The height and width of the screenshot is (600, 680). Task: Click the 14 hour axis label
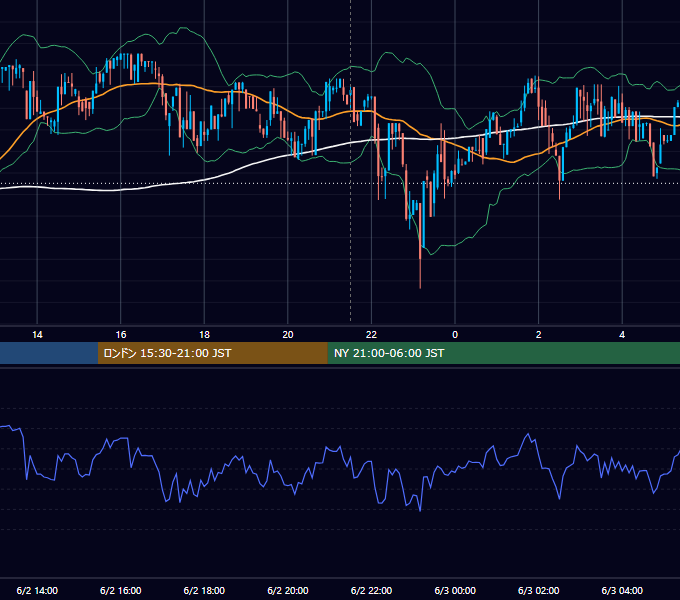click(x=37, y=335)
